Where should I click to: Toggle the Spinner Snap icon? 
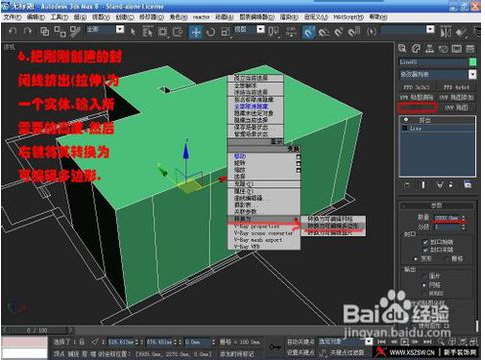click(x=354, y=32)
